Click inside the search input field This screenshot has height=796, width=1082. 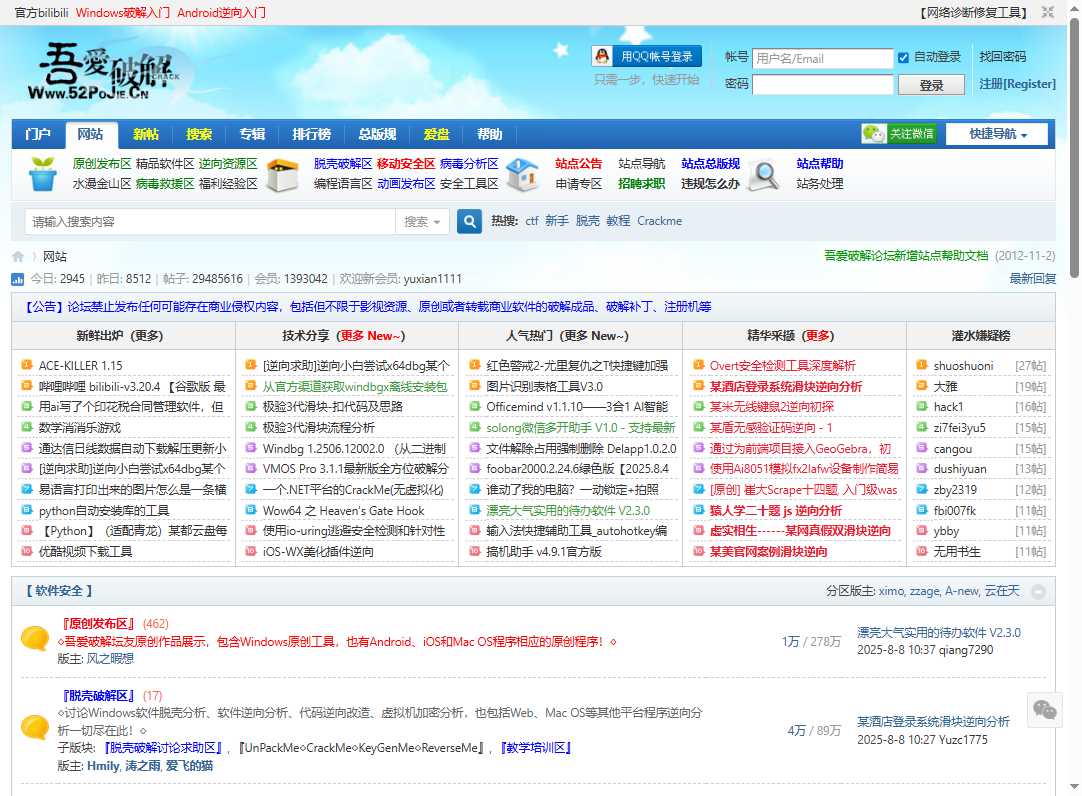(200, 221)
